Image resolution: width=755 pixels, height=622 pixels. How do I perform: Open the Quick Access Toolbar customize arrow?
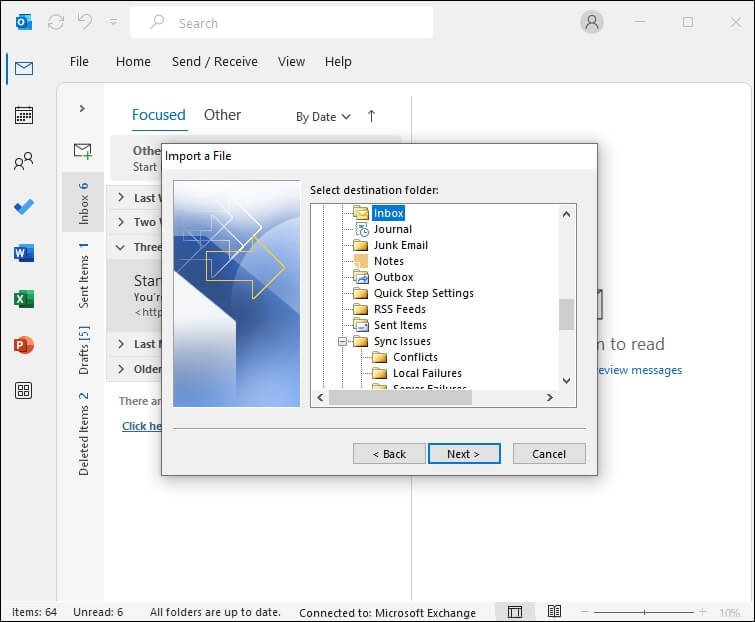[x=113, y=22]
